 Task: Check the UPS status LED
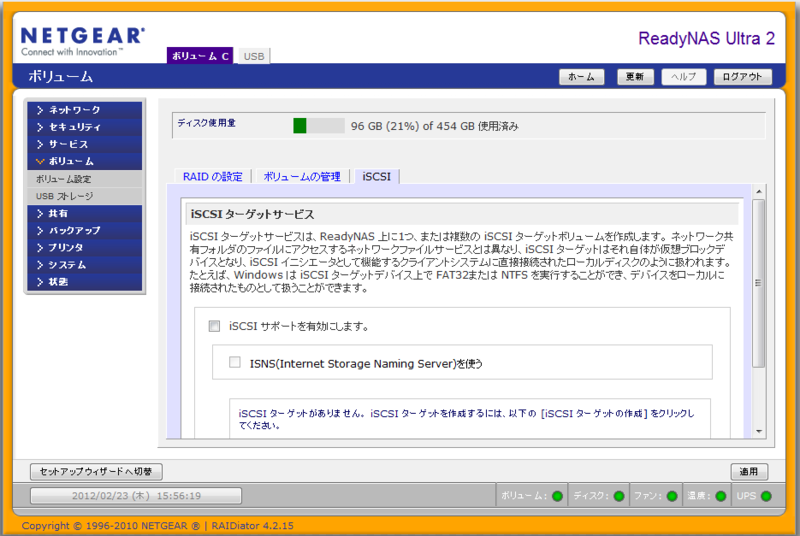(766, 496)
